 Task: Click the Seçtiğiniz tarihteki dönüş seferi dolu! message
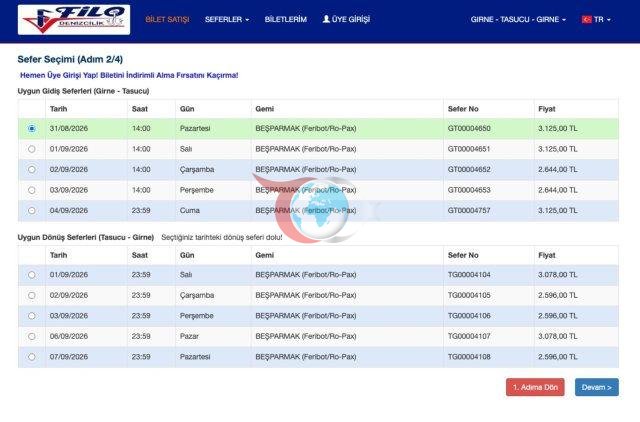coord(222,237)
